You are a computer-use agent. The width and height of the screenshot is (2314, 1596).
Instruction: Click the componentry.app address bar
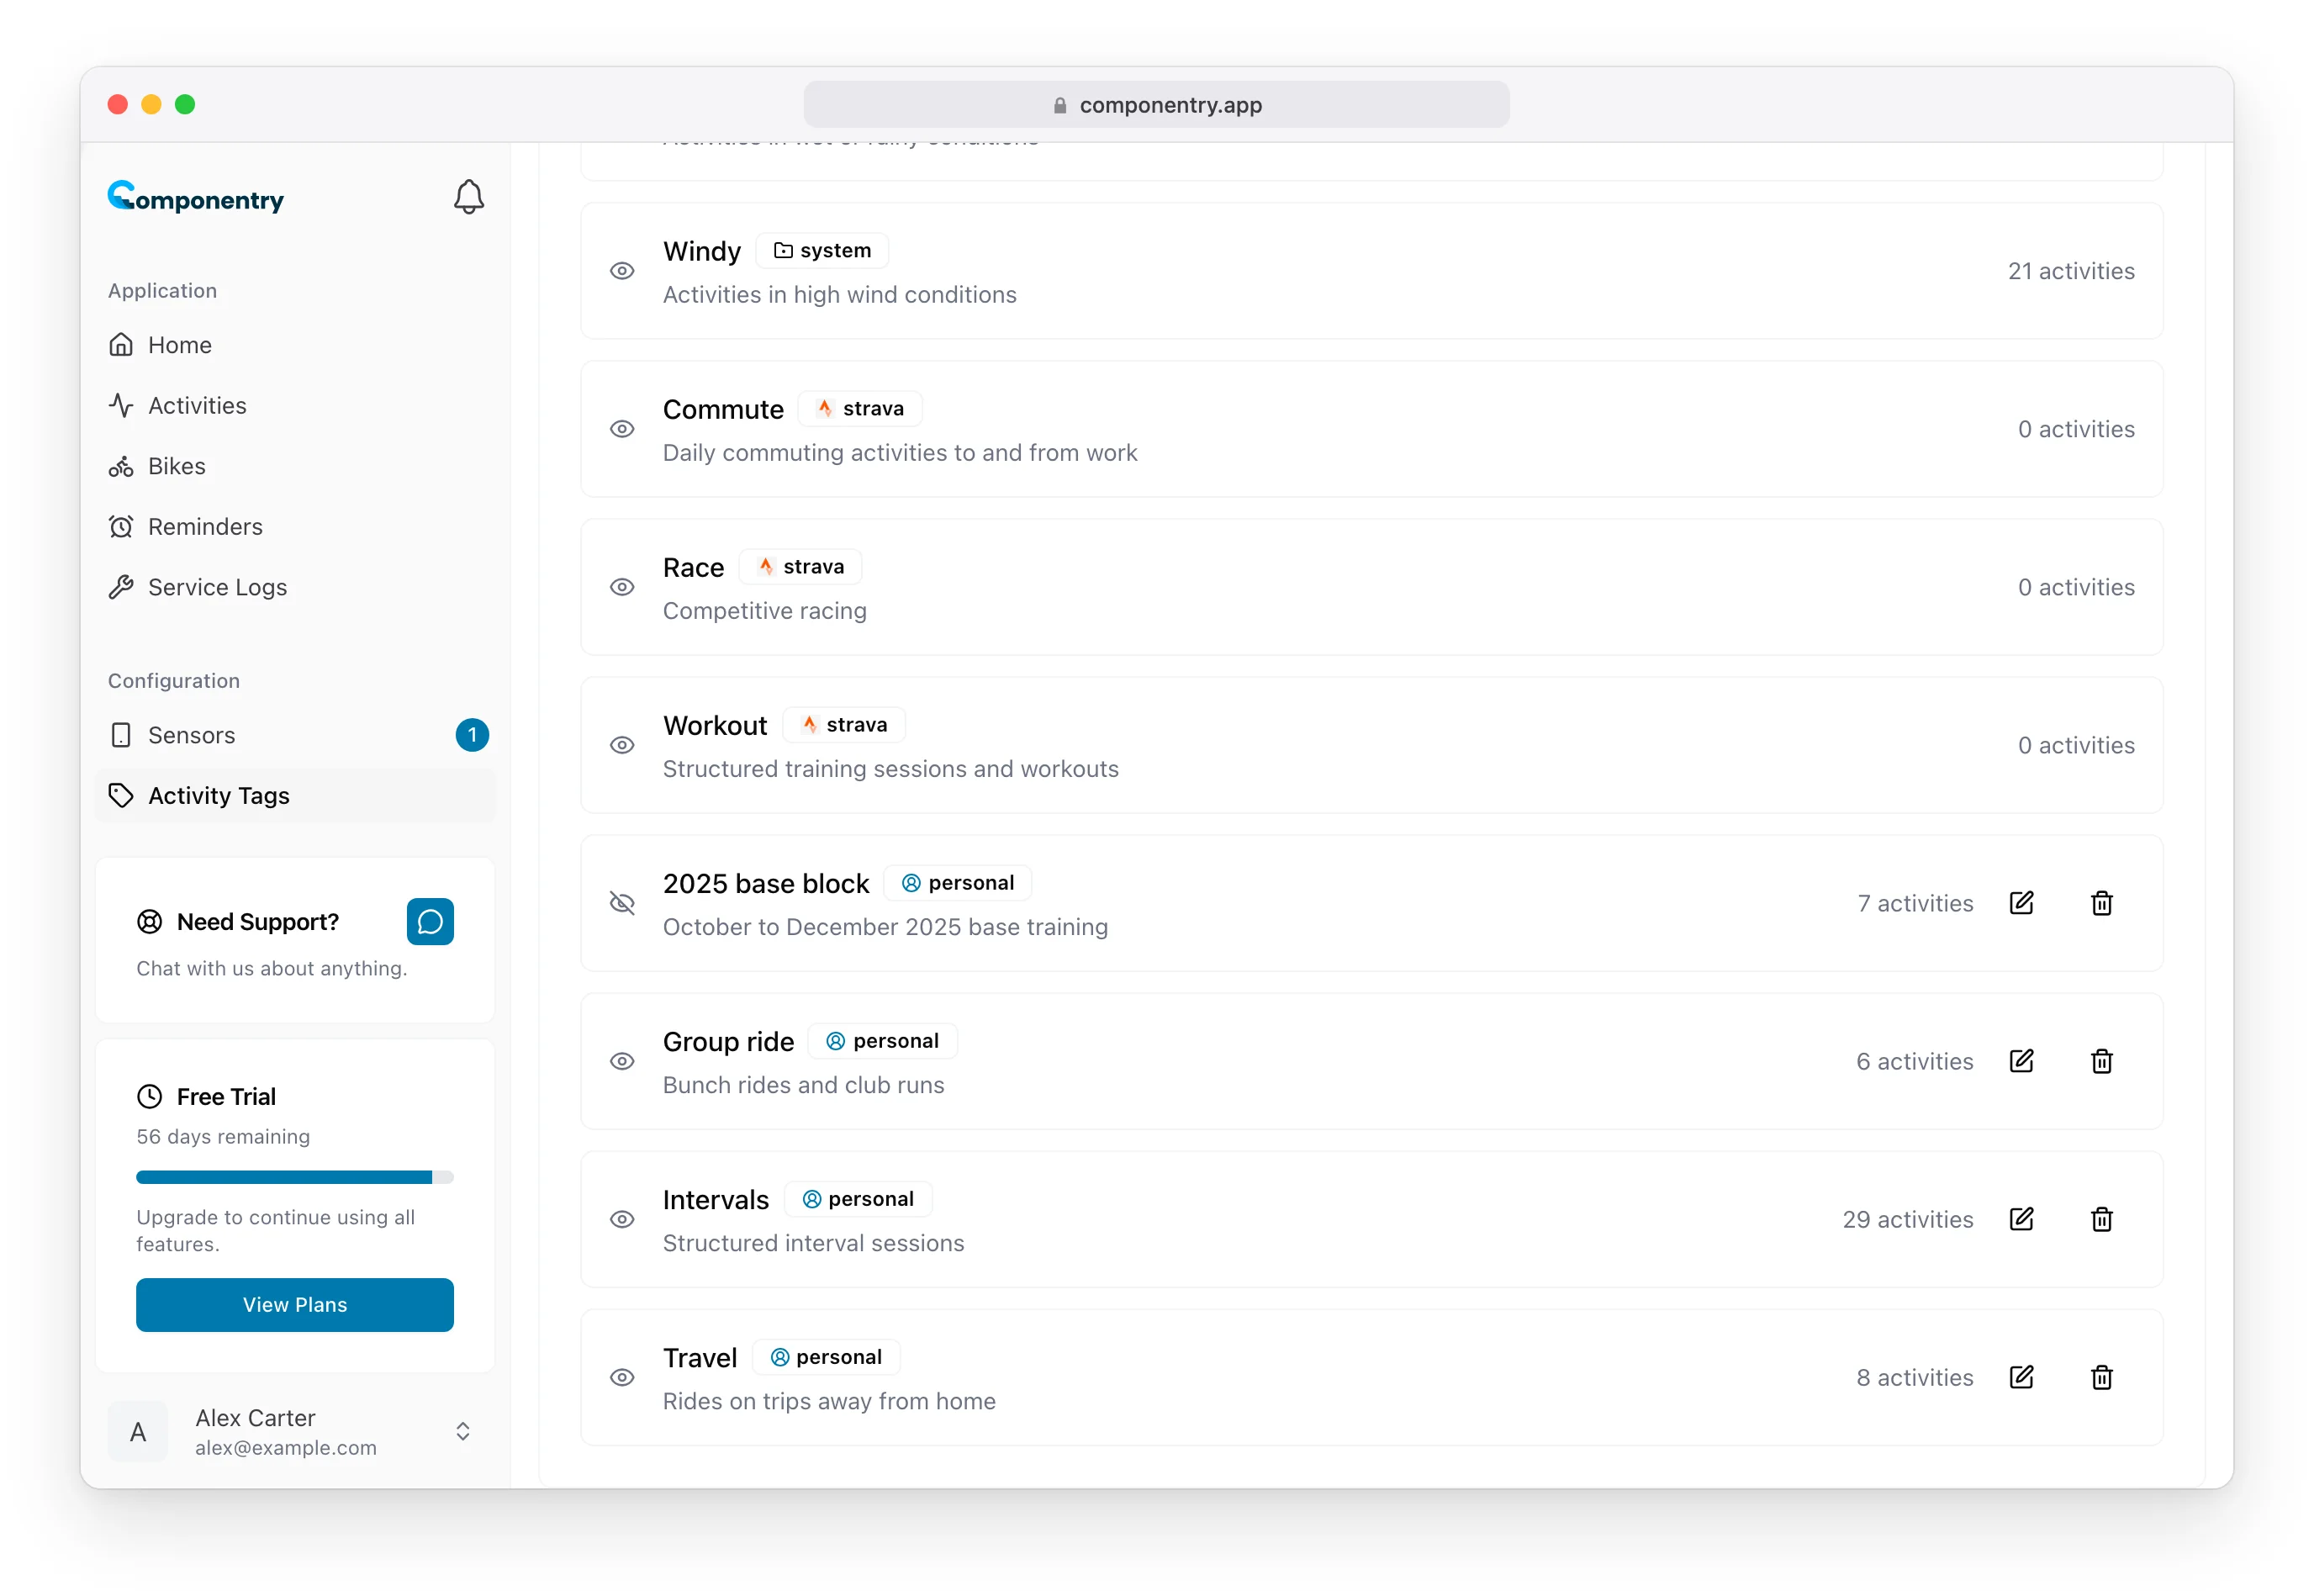[x=1156, y=104]
